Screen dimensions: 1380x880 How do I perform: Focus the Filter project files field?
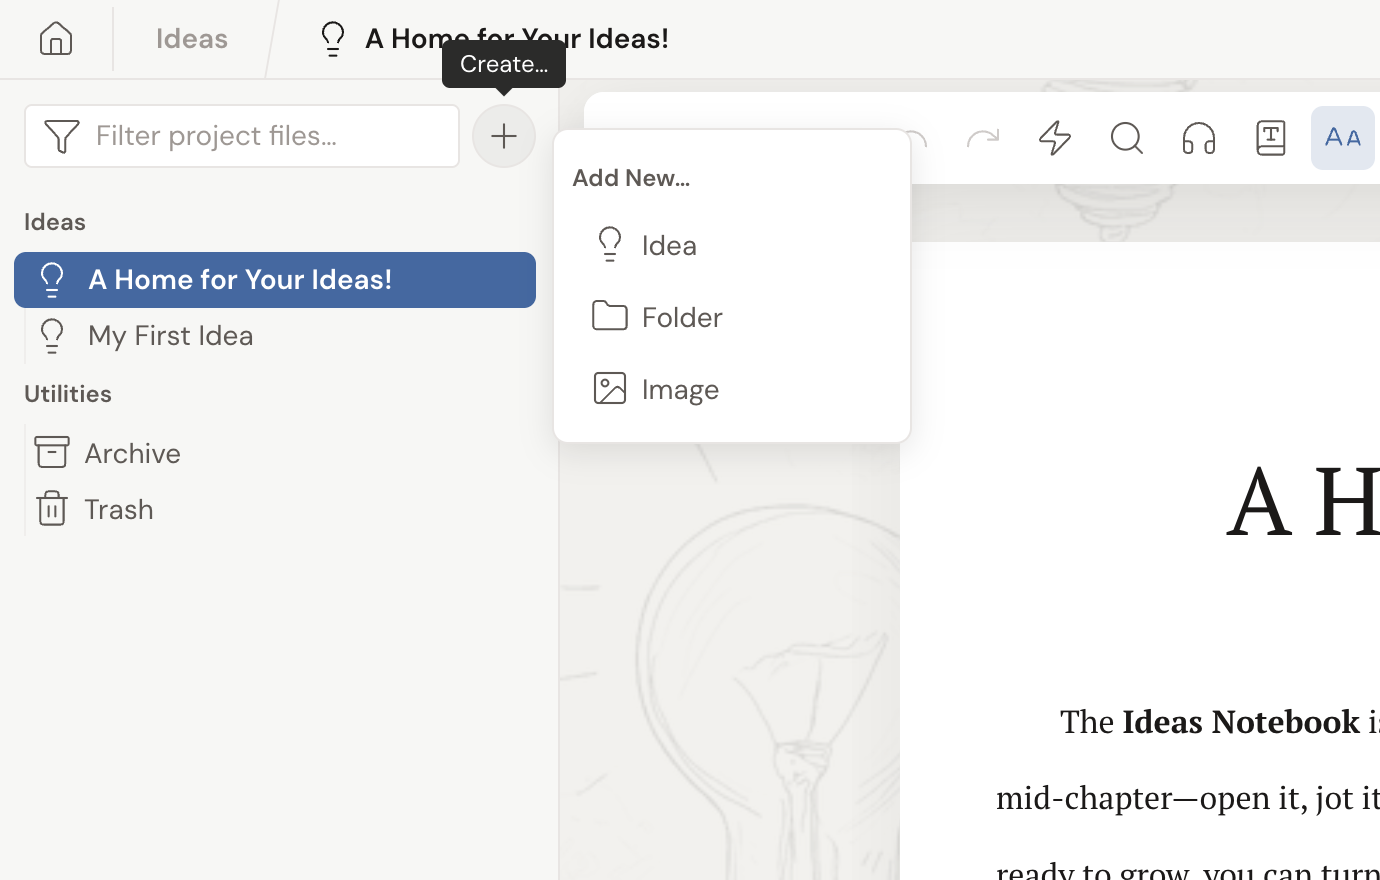point(242,136)
